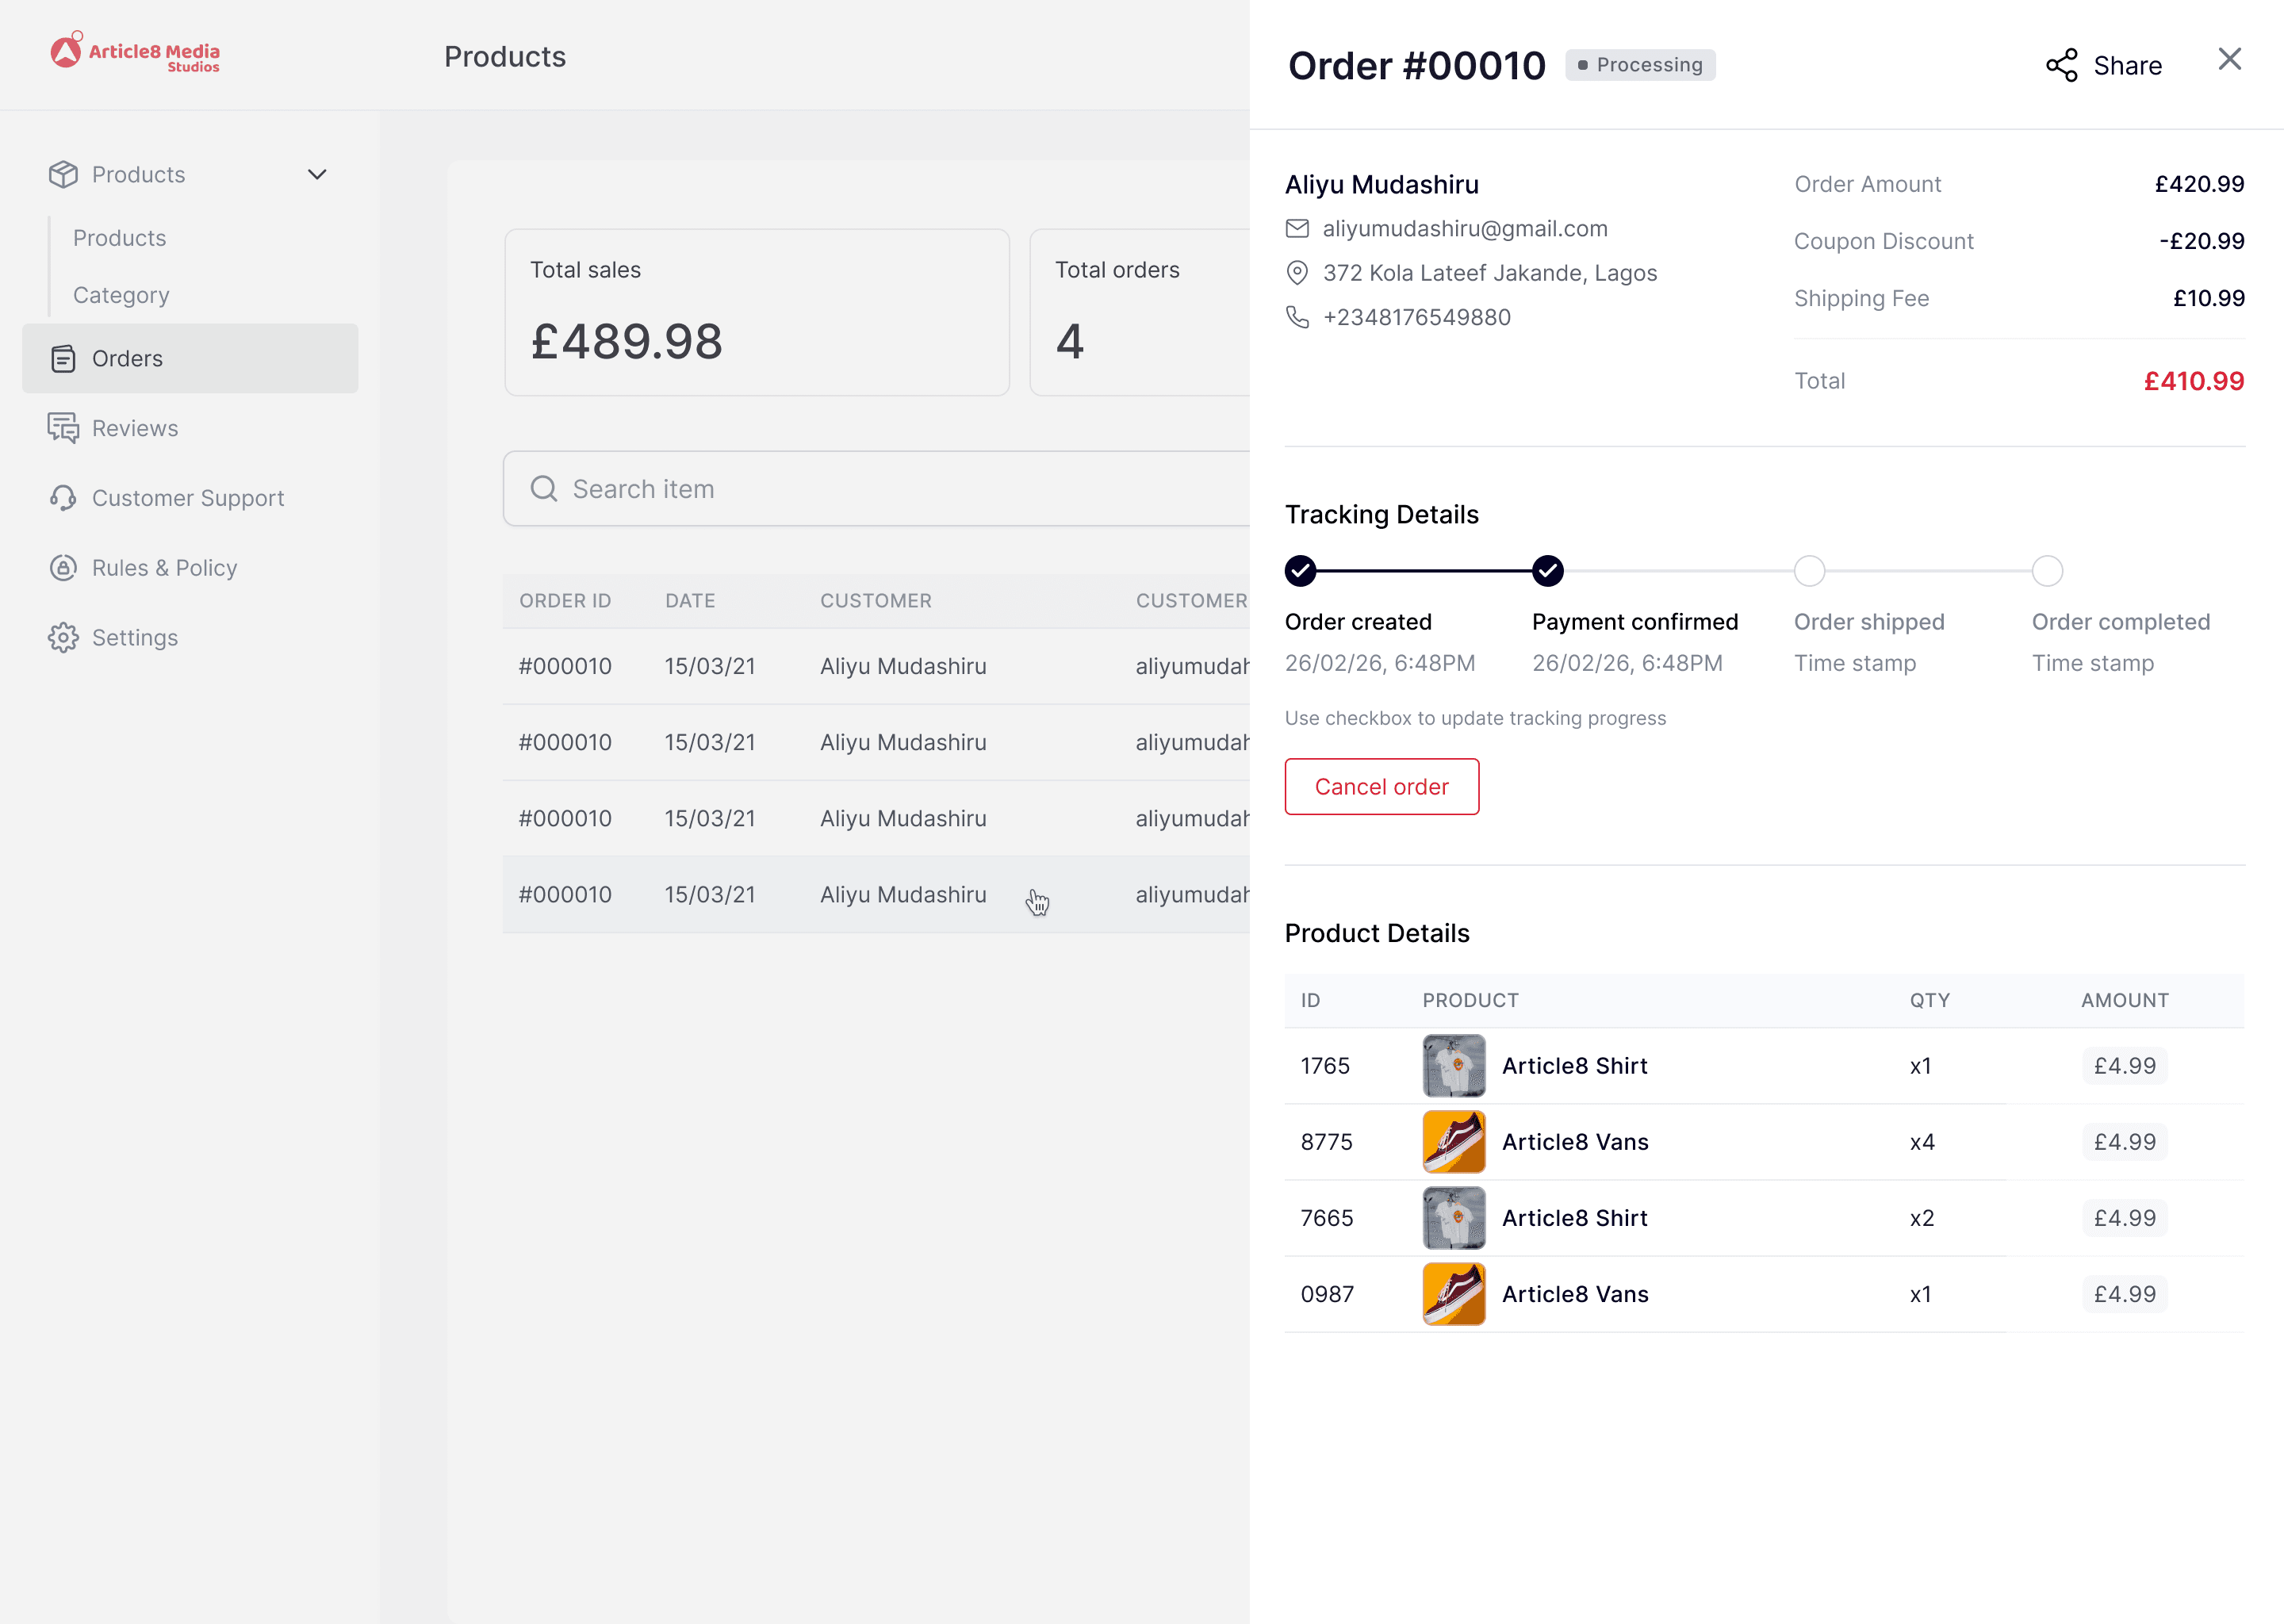Click the Orders clipboard icon in sidebar
The width and height of the screenshot is (2284, 1624).
pyautogui.click(x=63, y=358)
